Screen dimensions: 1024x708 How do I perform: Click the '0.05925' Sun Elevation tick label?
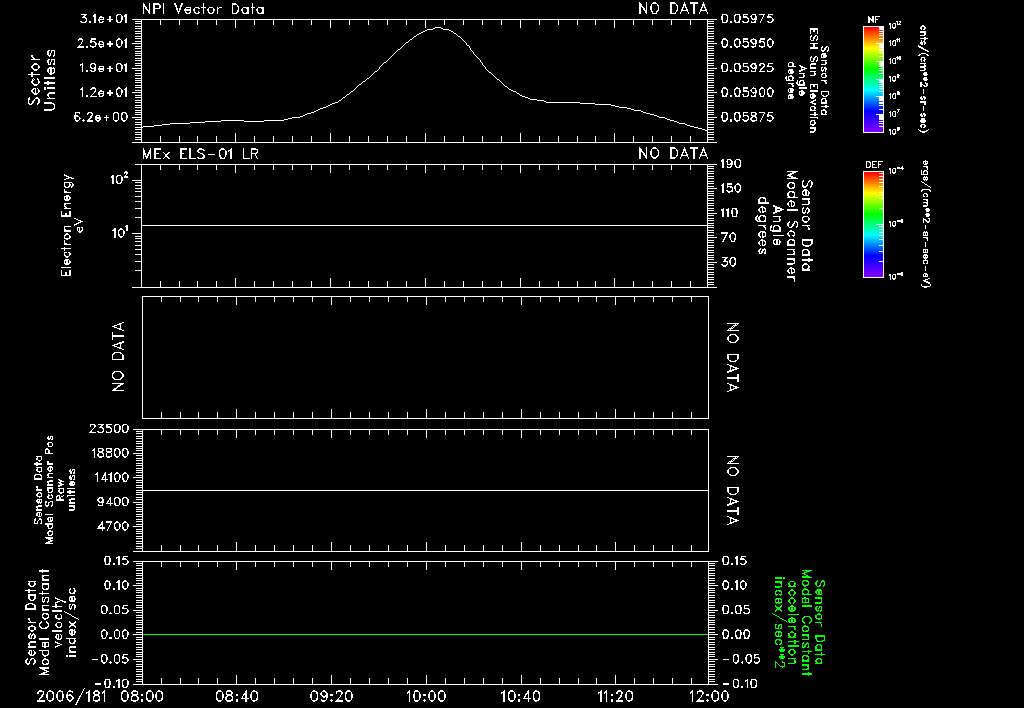[x=748, y=68]
